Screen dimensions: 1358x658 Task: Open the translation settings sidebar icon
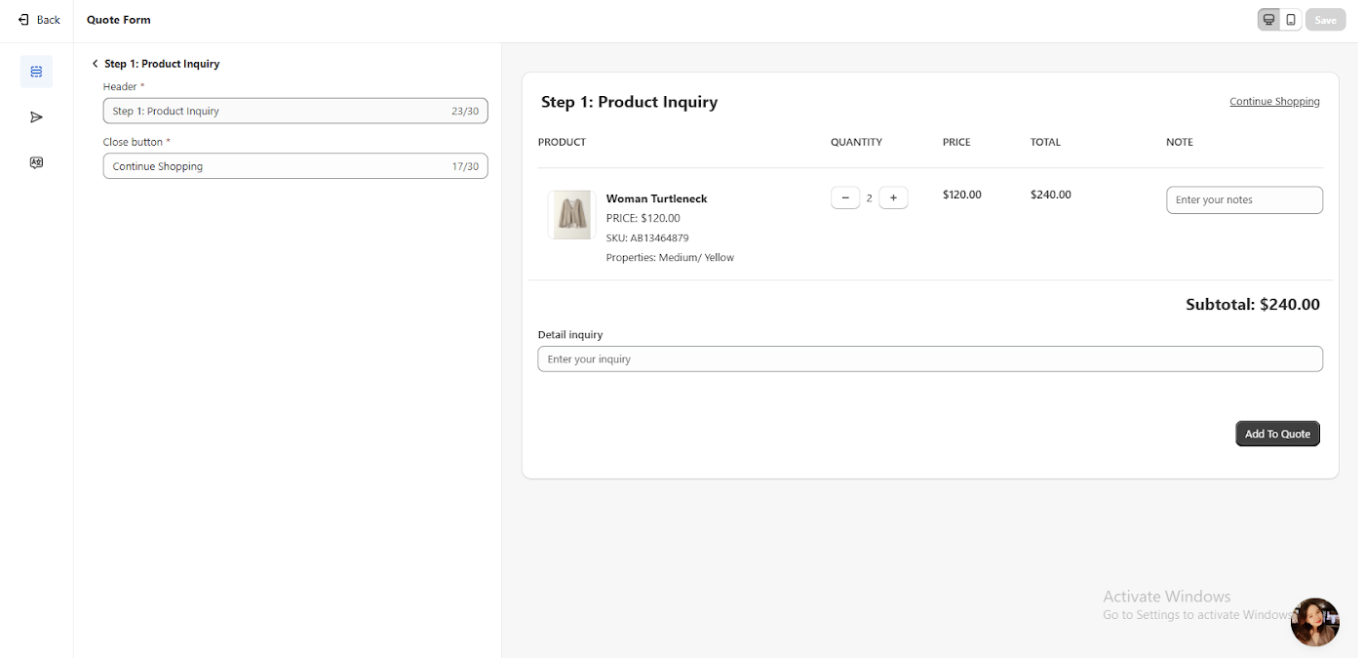tap(36, 162)
